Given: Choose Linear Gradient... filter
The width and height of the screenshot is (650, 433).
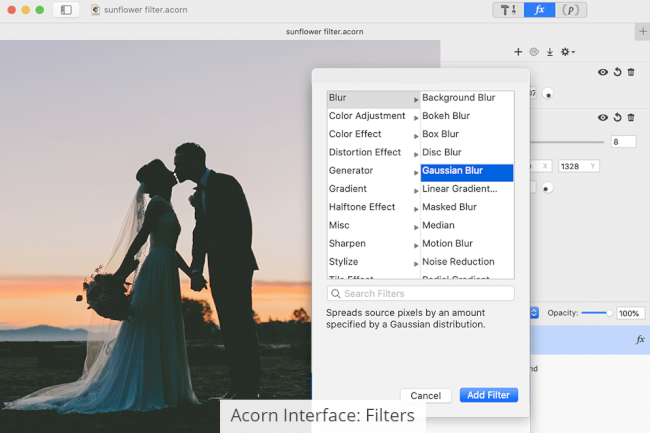Looking at the screenshot, I should click(x=467, y=189).
